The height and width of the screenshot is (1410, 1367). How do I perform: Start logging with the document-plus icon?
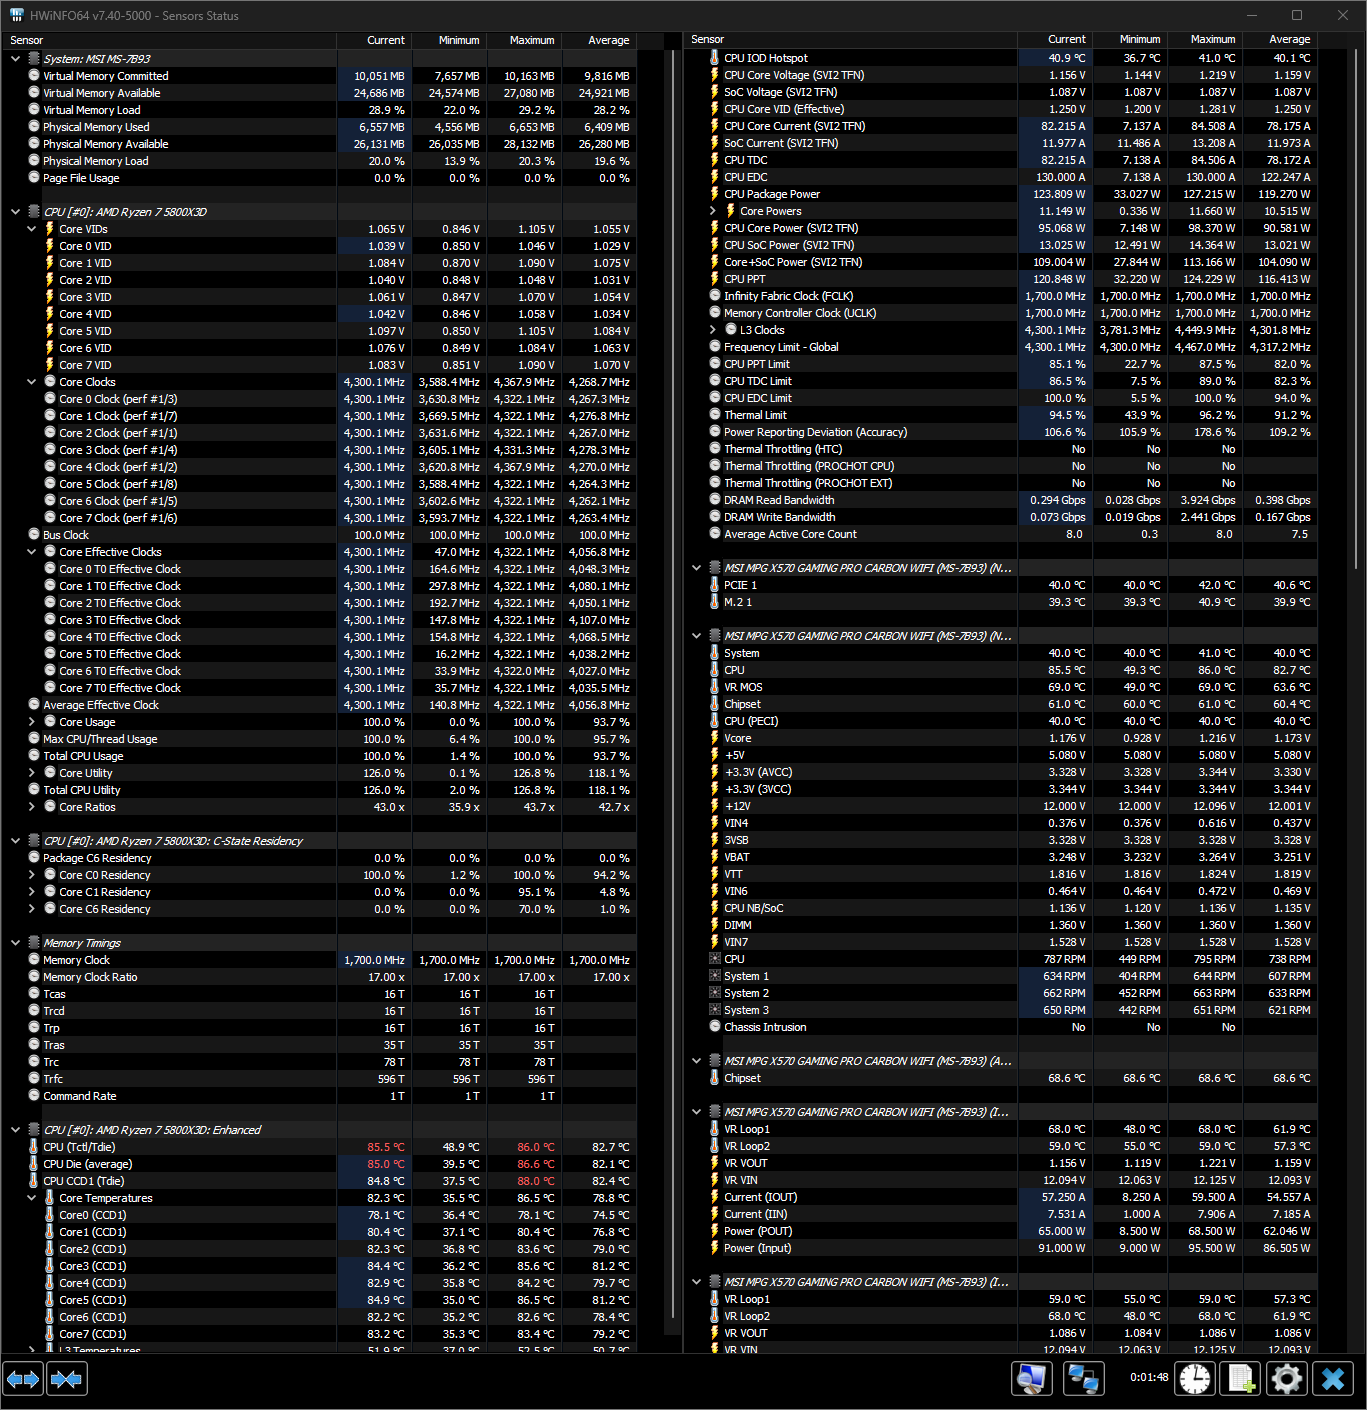(x=1241, y=1379)
